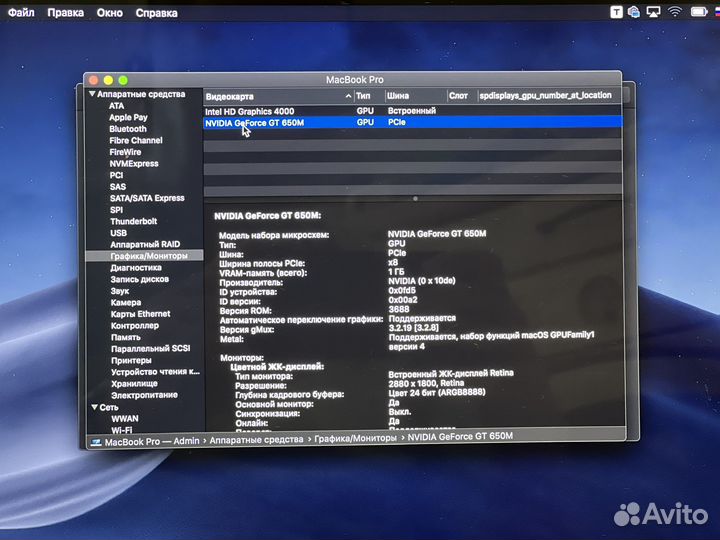Select NVMExpress in the sidebar
The width and height of the screenshot is (720, 540).
point(134,163)
